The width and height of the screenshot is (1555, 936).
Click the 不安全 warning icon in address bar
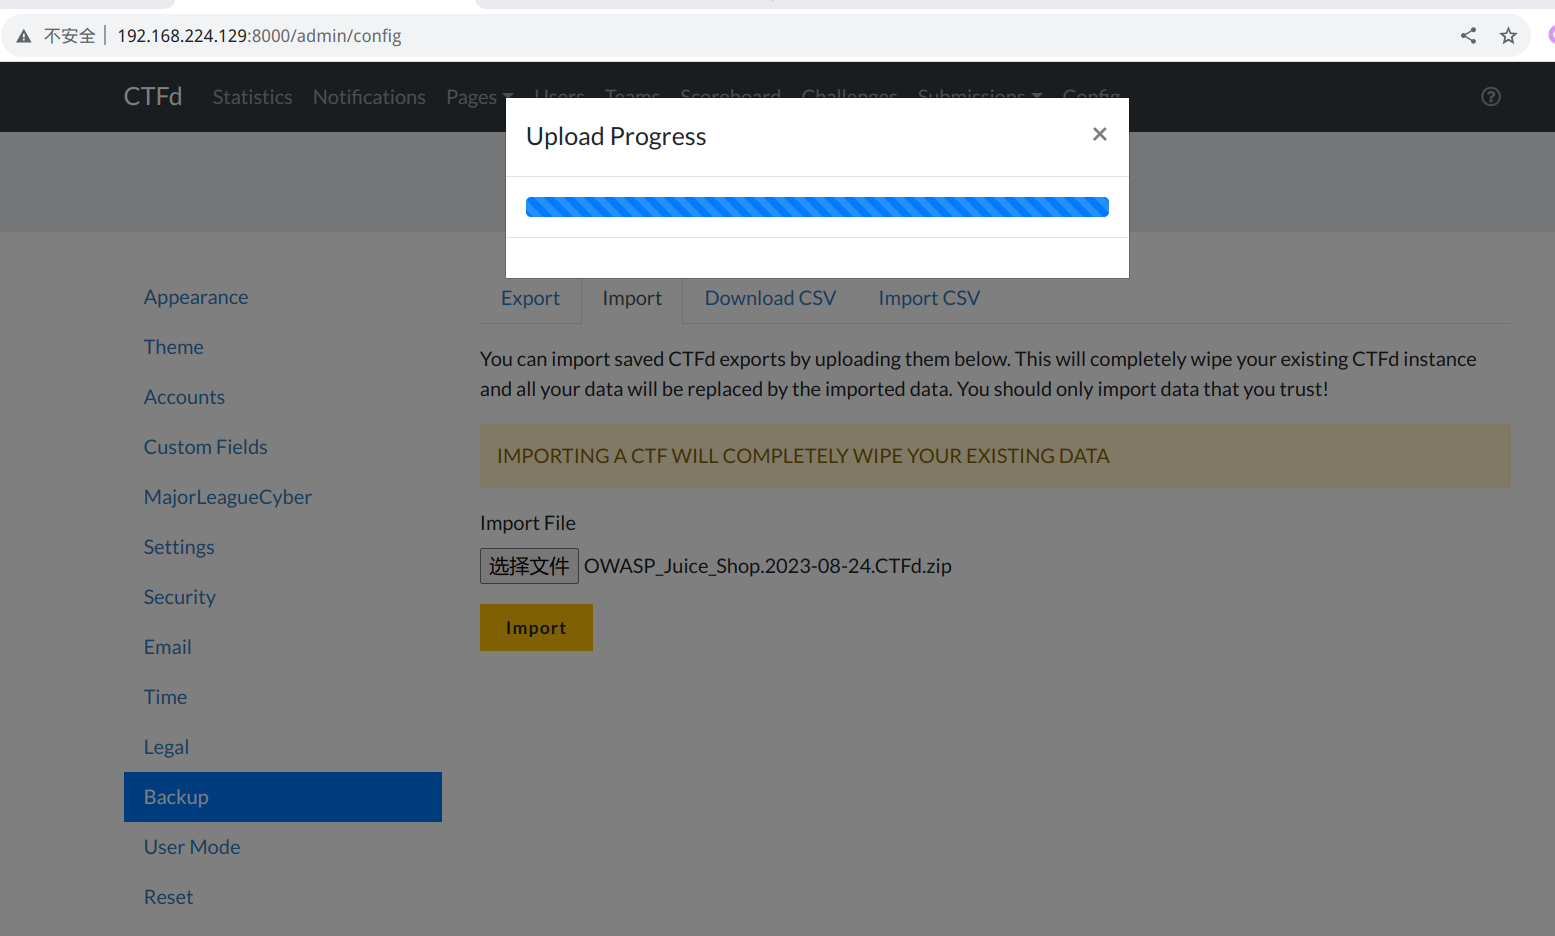click(24, 35)
